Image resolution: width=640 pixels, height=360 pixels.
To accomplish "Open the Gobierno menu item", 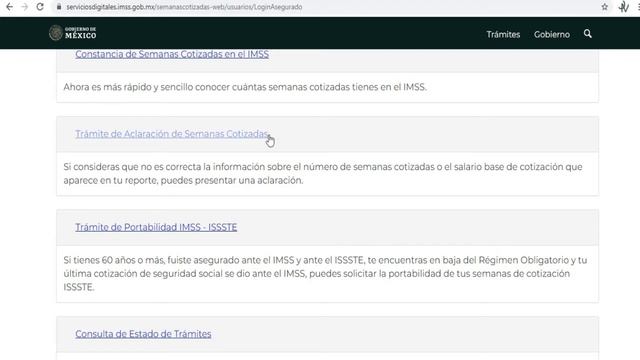I will (x=552, y=35).
